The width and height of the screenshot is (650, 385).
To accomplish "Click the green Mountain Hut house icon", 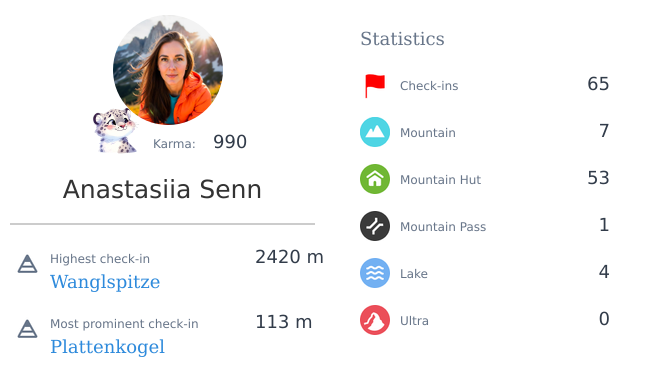I will point(375,179).
